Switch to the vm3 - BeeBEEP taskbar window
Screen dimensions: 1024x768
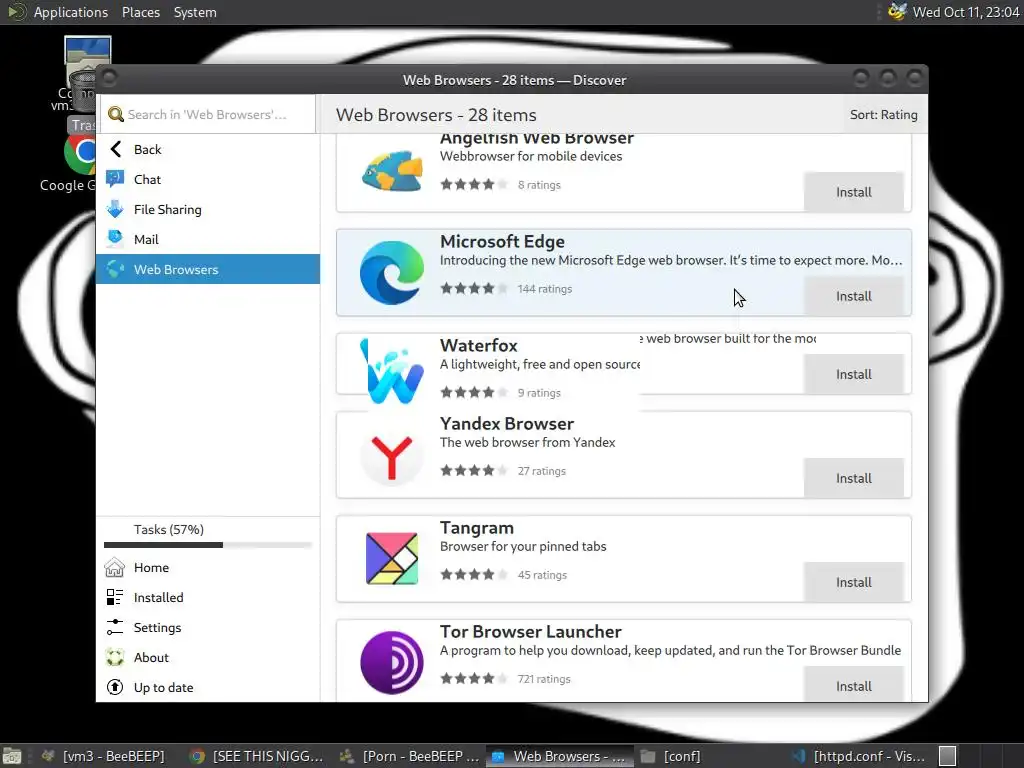[104, 756]
